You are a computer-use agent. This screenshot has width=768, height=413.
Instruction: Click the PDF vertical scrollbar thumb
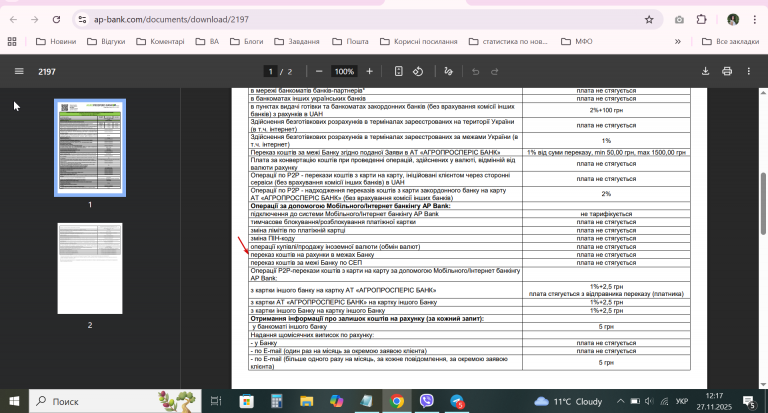(x=763, y=204)
